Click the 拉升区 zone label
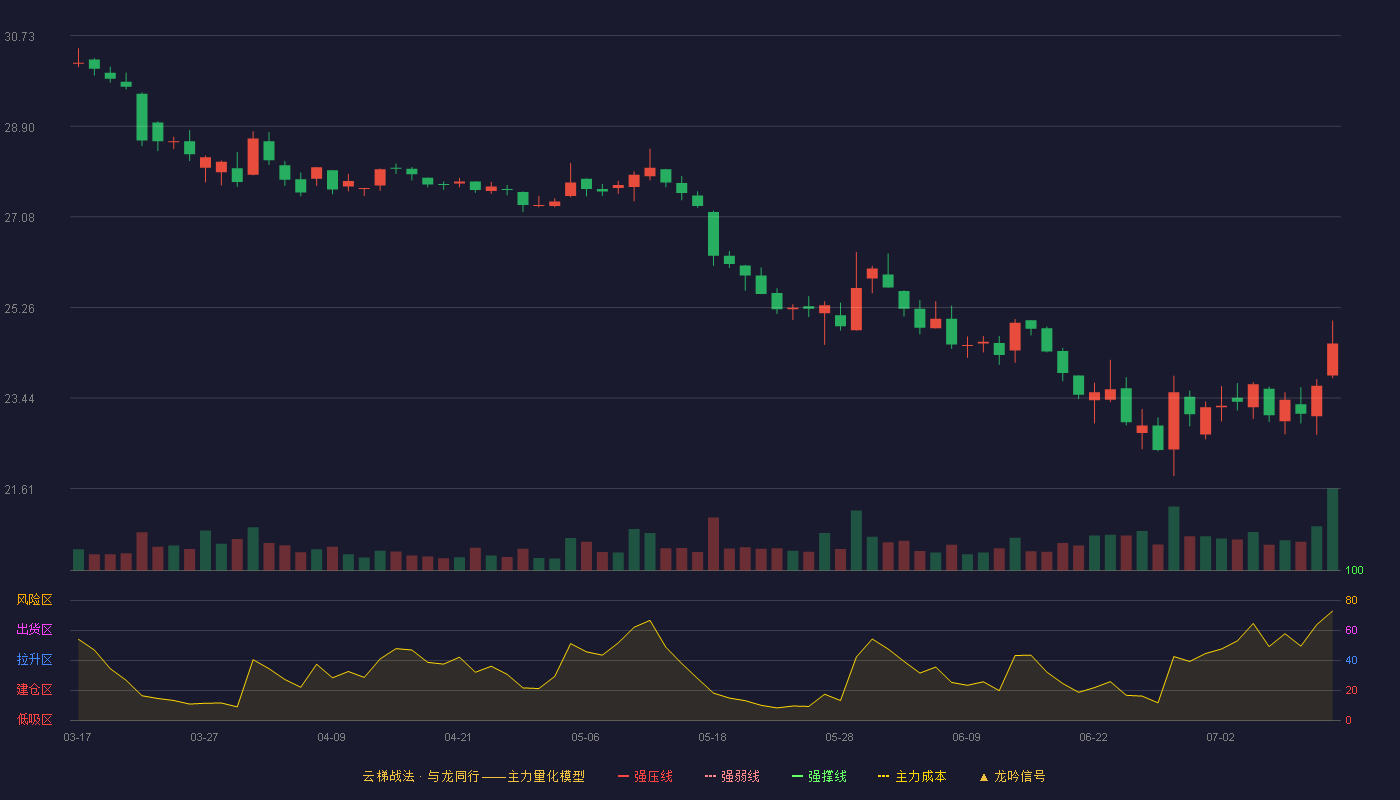1400x800 pixels. tap(35, 660)
